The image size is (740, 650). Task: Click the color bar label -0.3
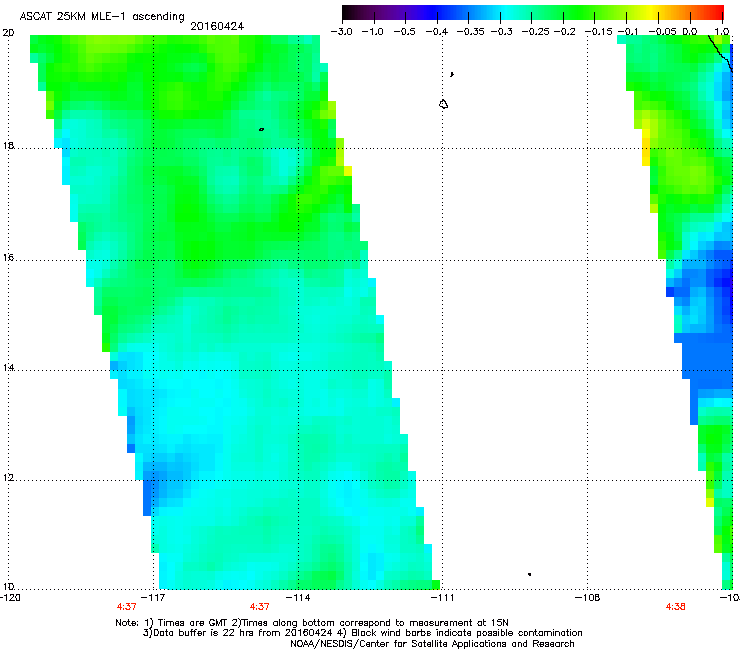tap(501, 32)
